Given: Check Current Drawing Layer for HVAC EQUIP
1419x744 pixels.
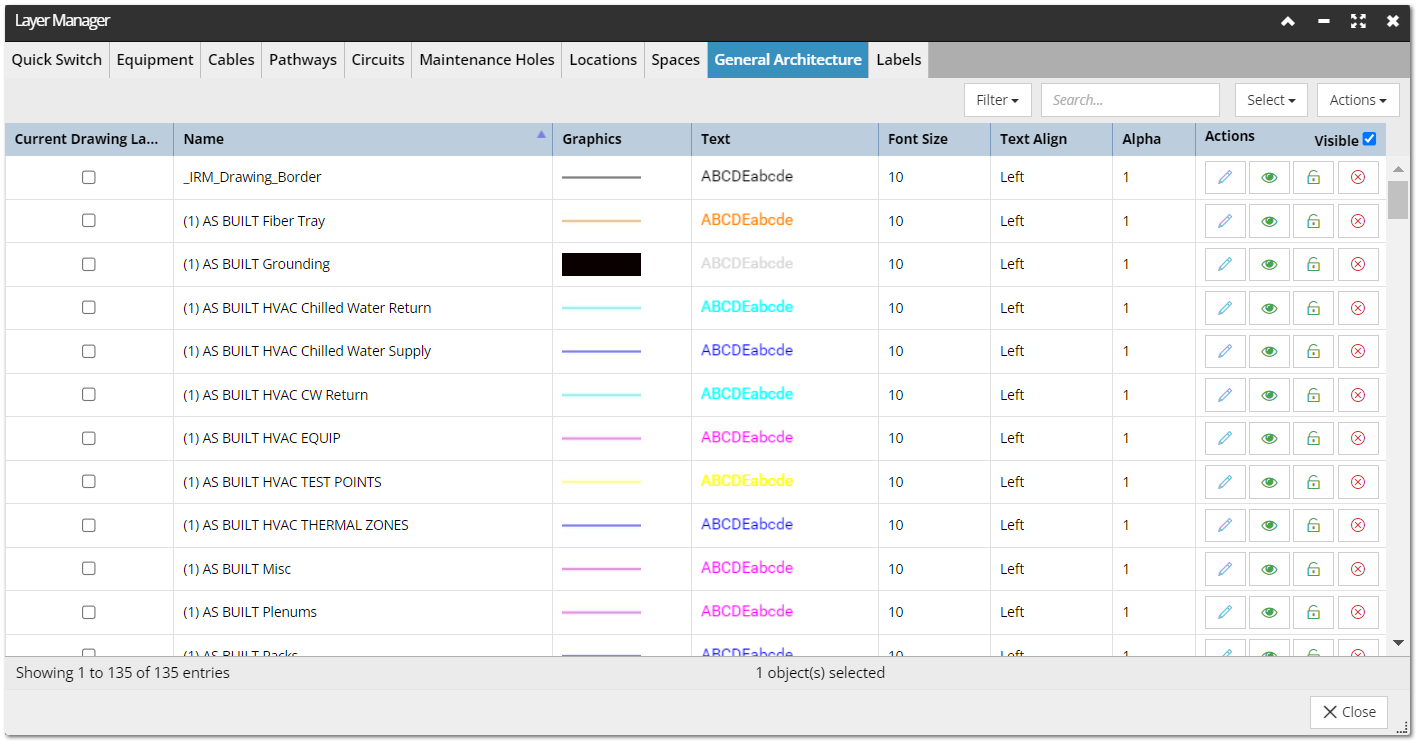Looking at the screenshot, I should pyautogui.click(x=89, y=438).
